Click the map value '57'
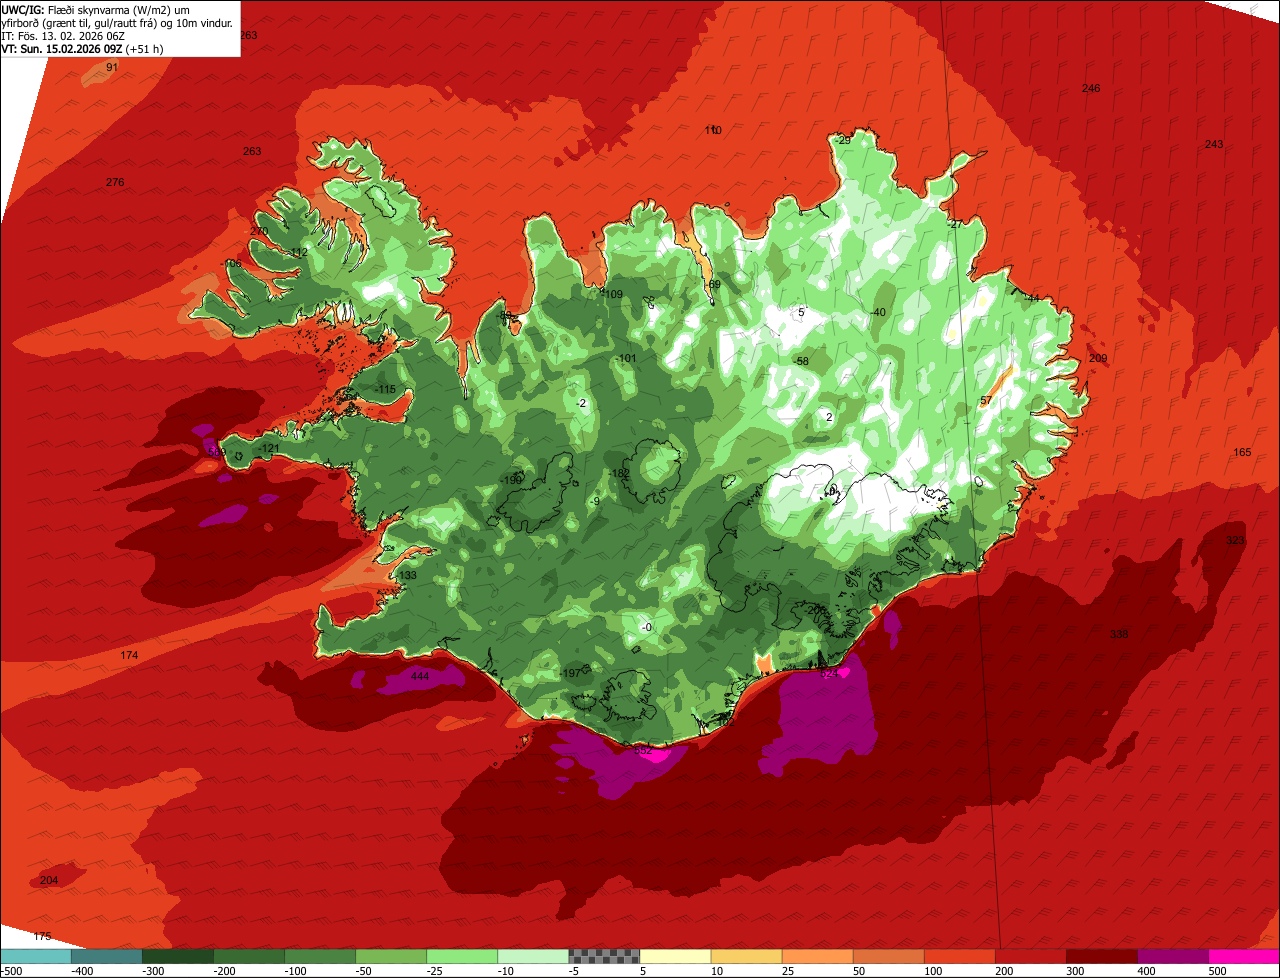This screenshot has height=978, width=1280. pos(986,400)
